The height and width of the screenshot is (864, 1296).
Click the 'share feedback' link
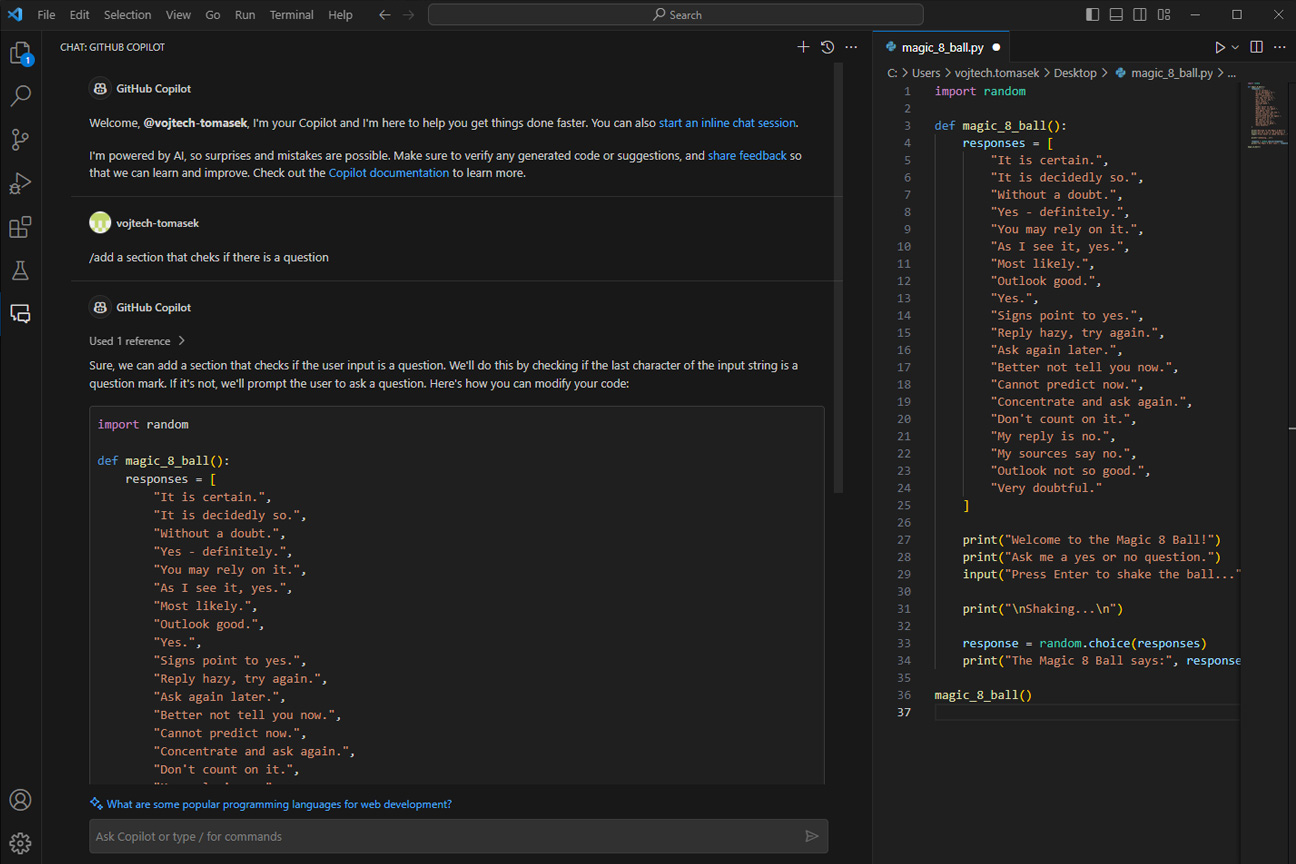[x=747, y=156]
